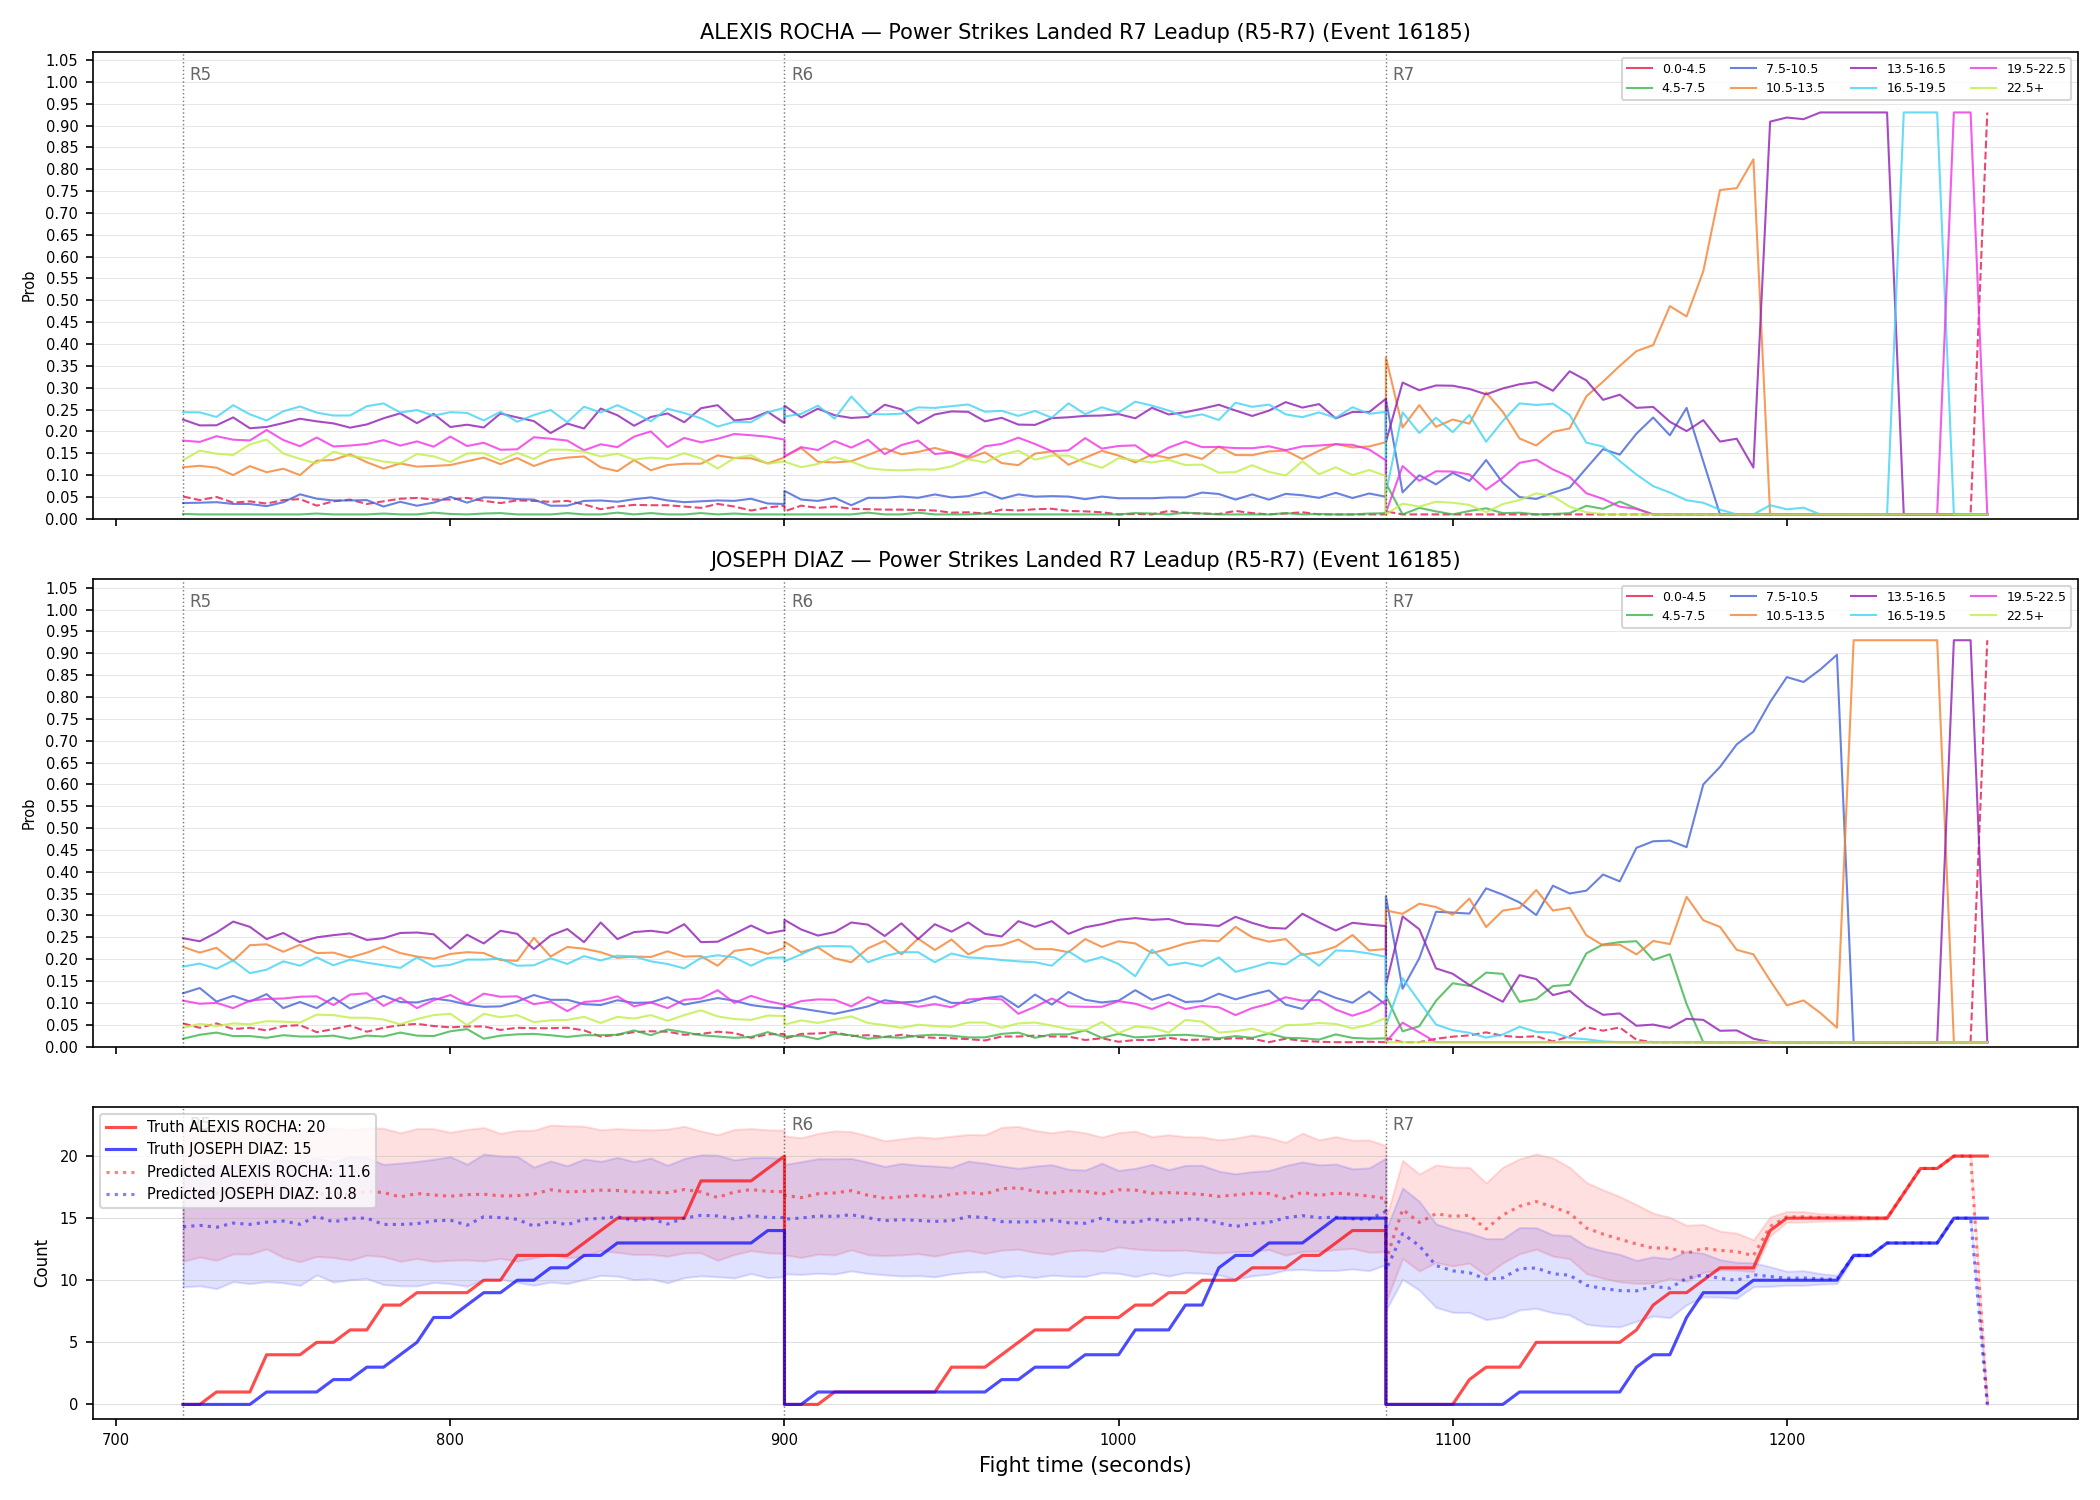Click the 'Count' y-axis label

pos(41,1263)
